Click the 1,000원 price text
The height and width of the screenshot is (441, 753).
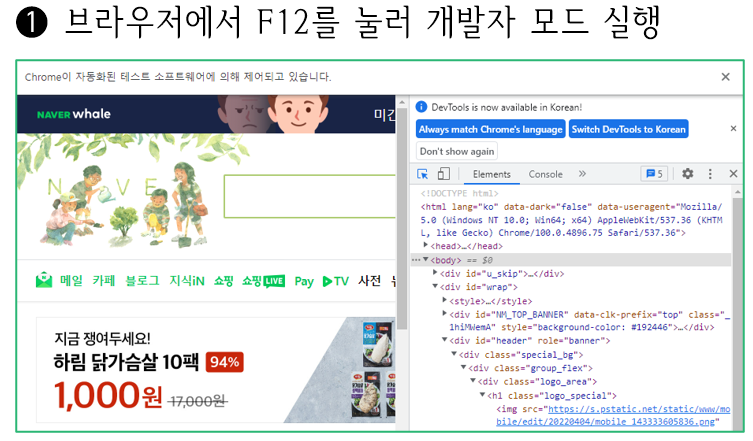108,395
